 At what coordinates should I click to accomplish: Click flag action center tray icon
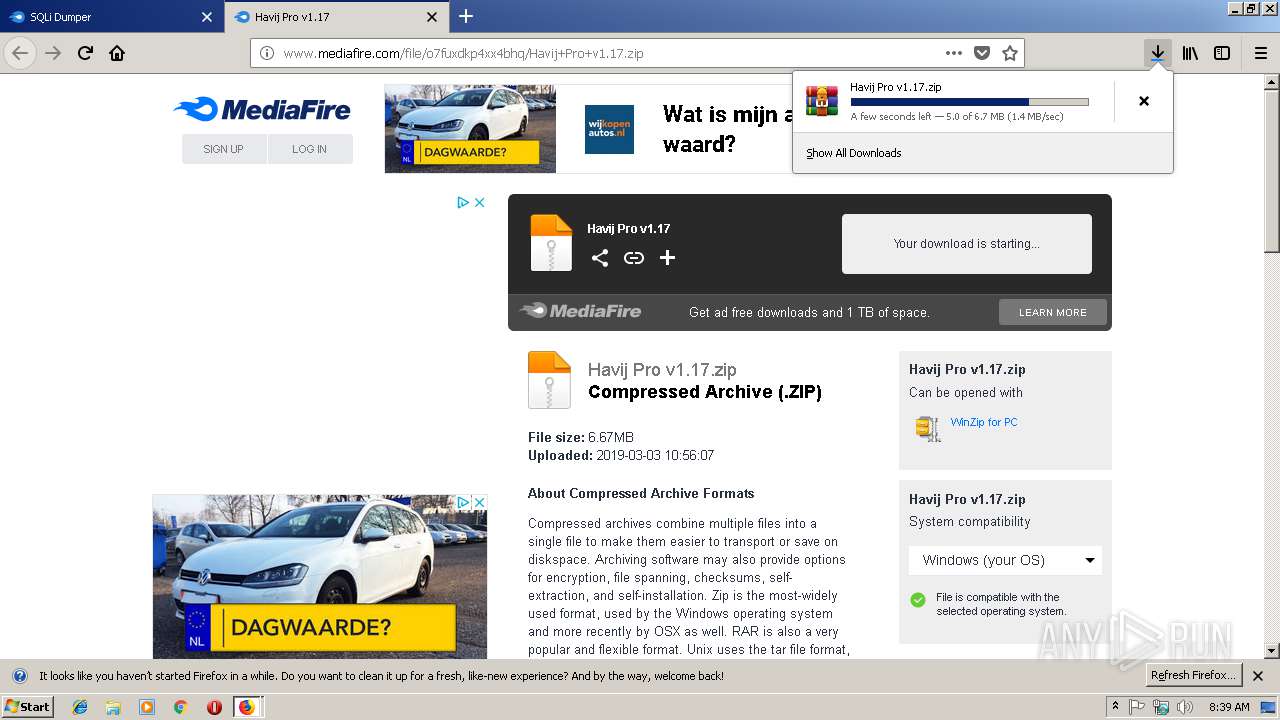[1138, 707]
